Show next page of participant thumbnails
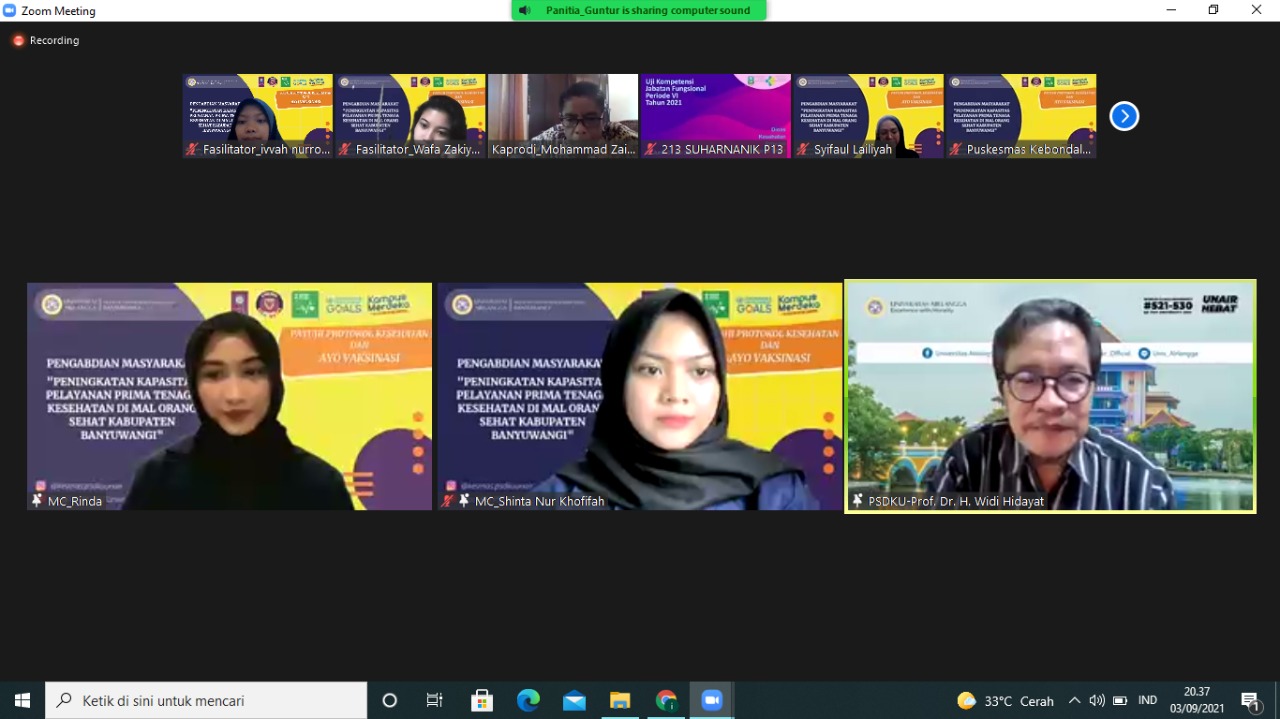The height and width of the screenshot is (719, 1280). (1124, 116)
